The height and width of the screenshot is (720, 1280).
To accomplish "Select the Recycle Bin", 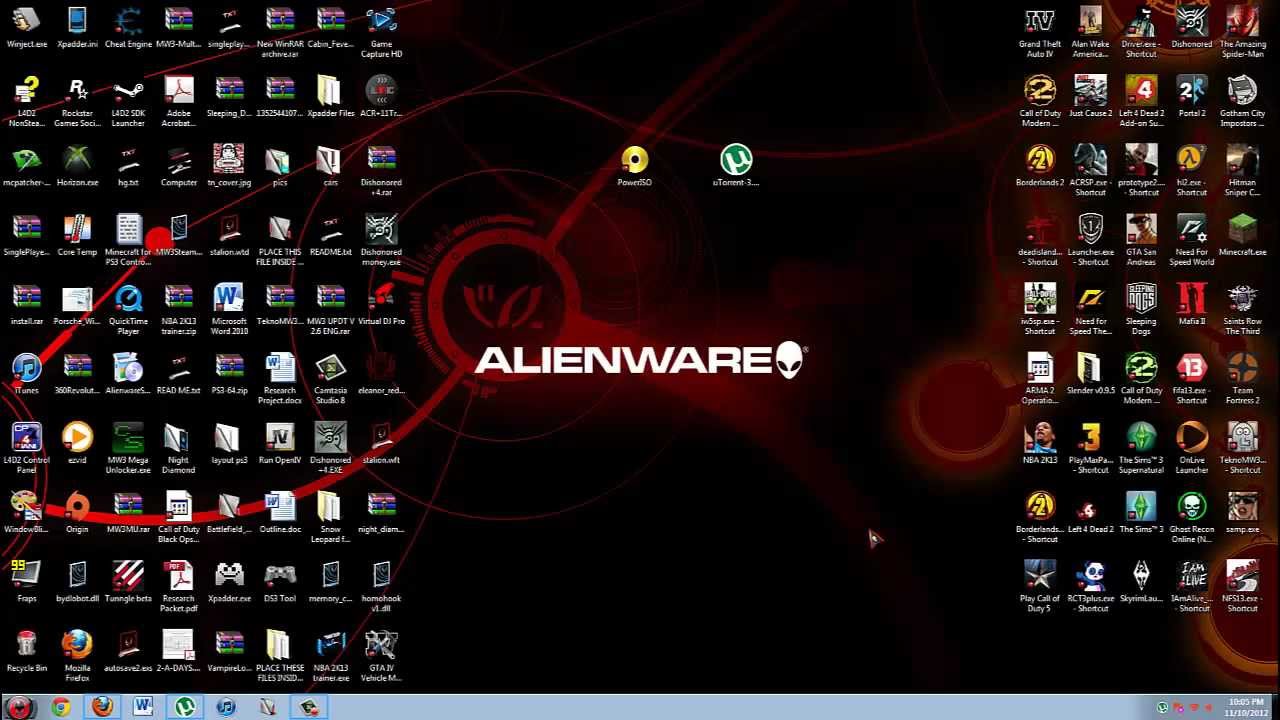I will pos(27,651).
